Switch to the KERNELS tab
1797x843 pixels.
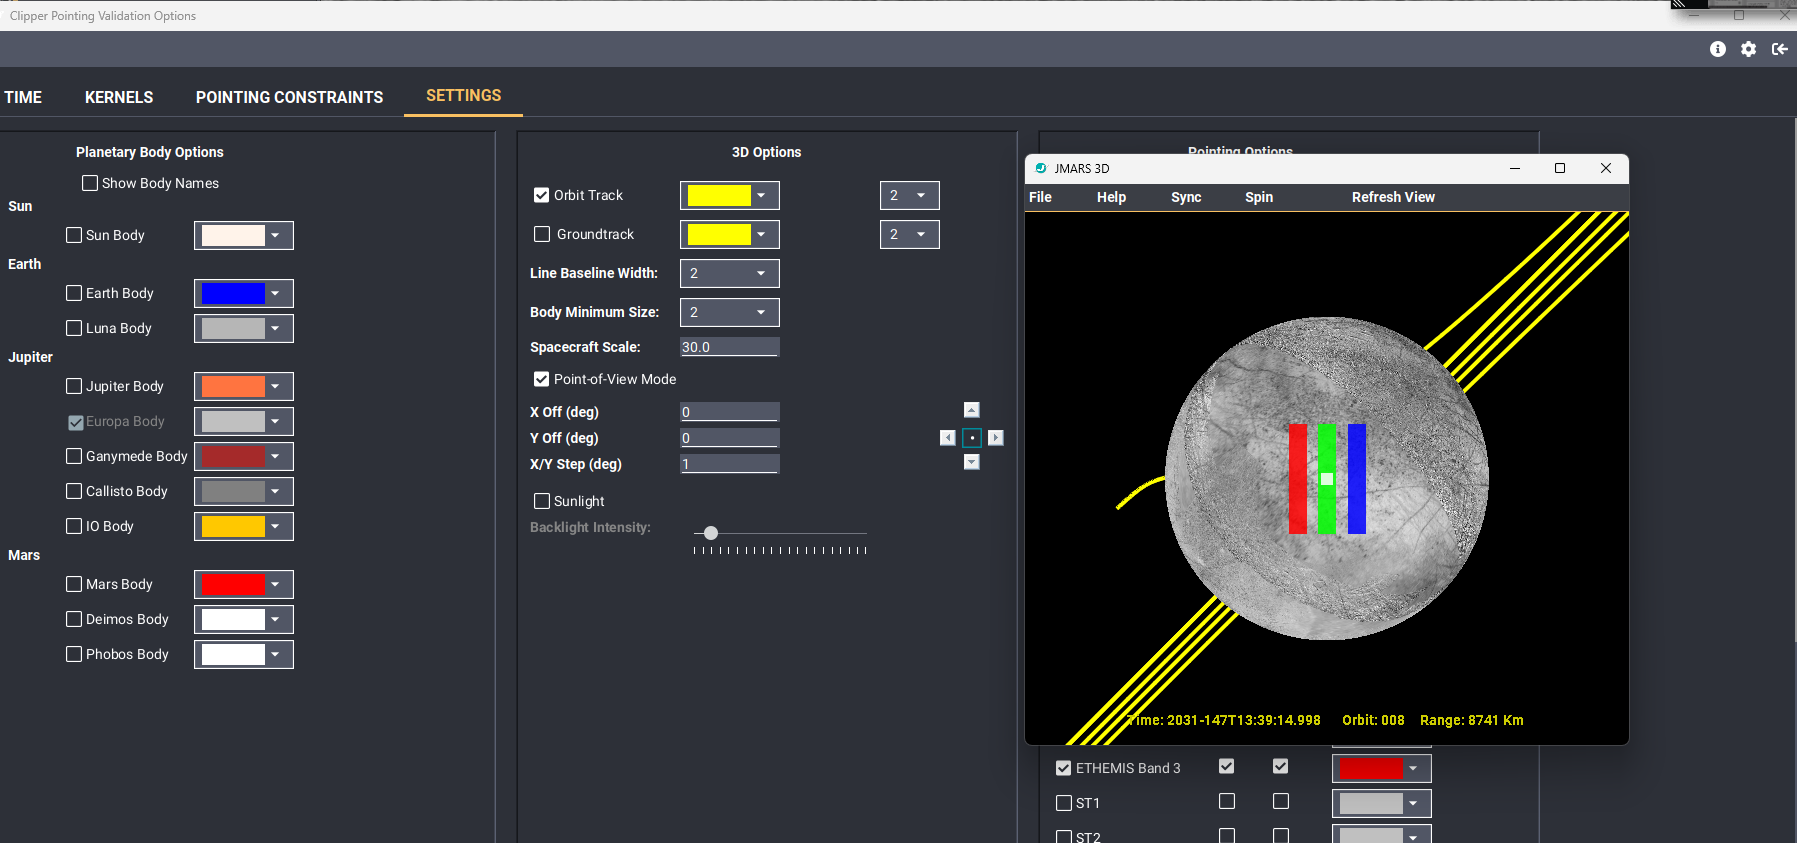pos(119,97)
